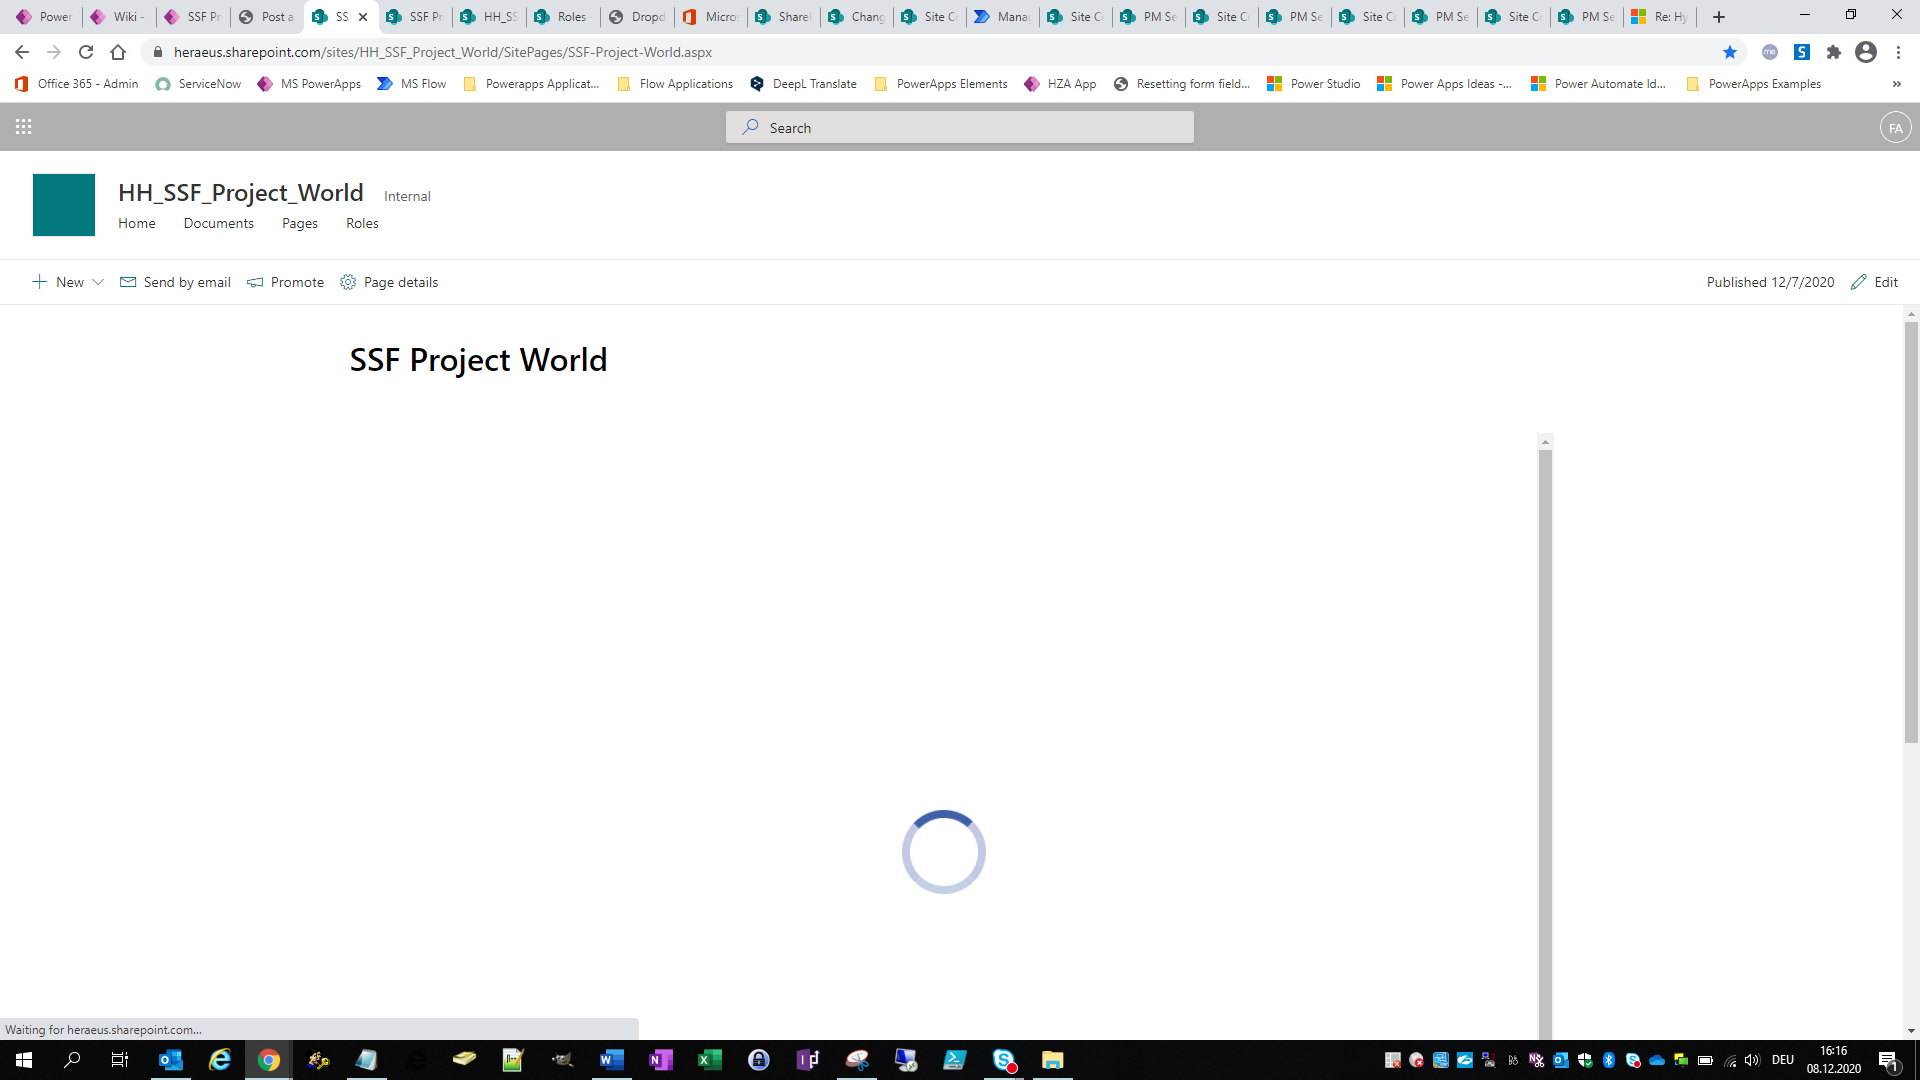Switch to the Post a browser tab
1920x1080 pixels.
click(x=267, y=17)
